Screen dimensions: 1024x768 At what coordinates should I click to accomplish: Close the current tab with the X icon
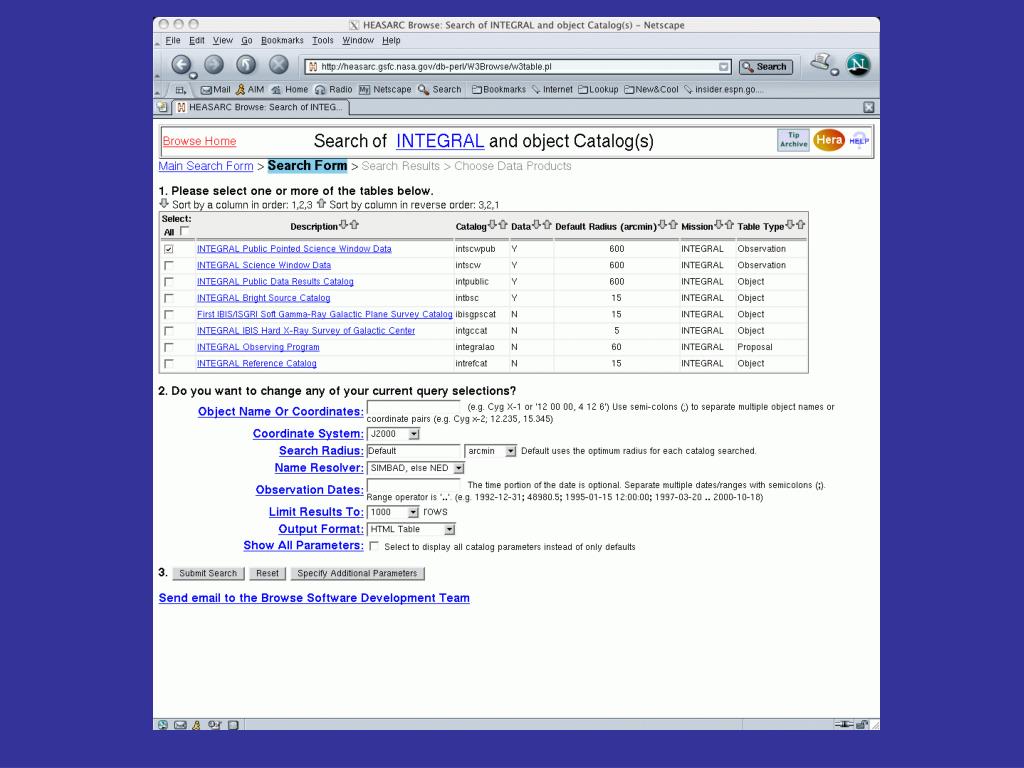(x=869, y=107)
